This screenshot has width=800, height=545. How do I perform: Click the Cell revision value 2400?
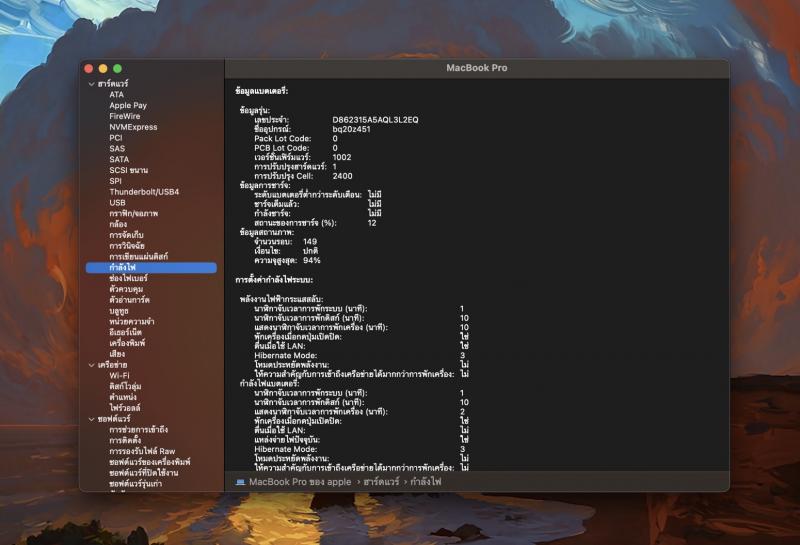pyautogui.click(x=342, y=176)
